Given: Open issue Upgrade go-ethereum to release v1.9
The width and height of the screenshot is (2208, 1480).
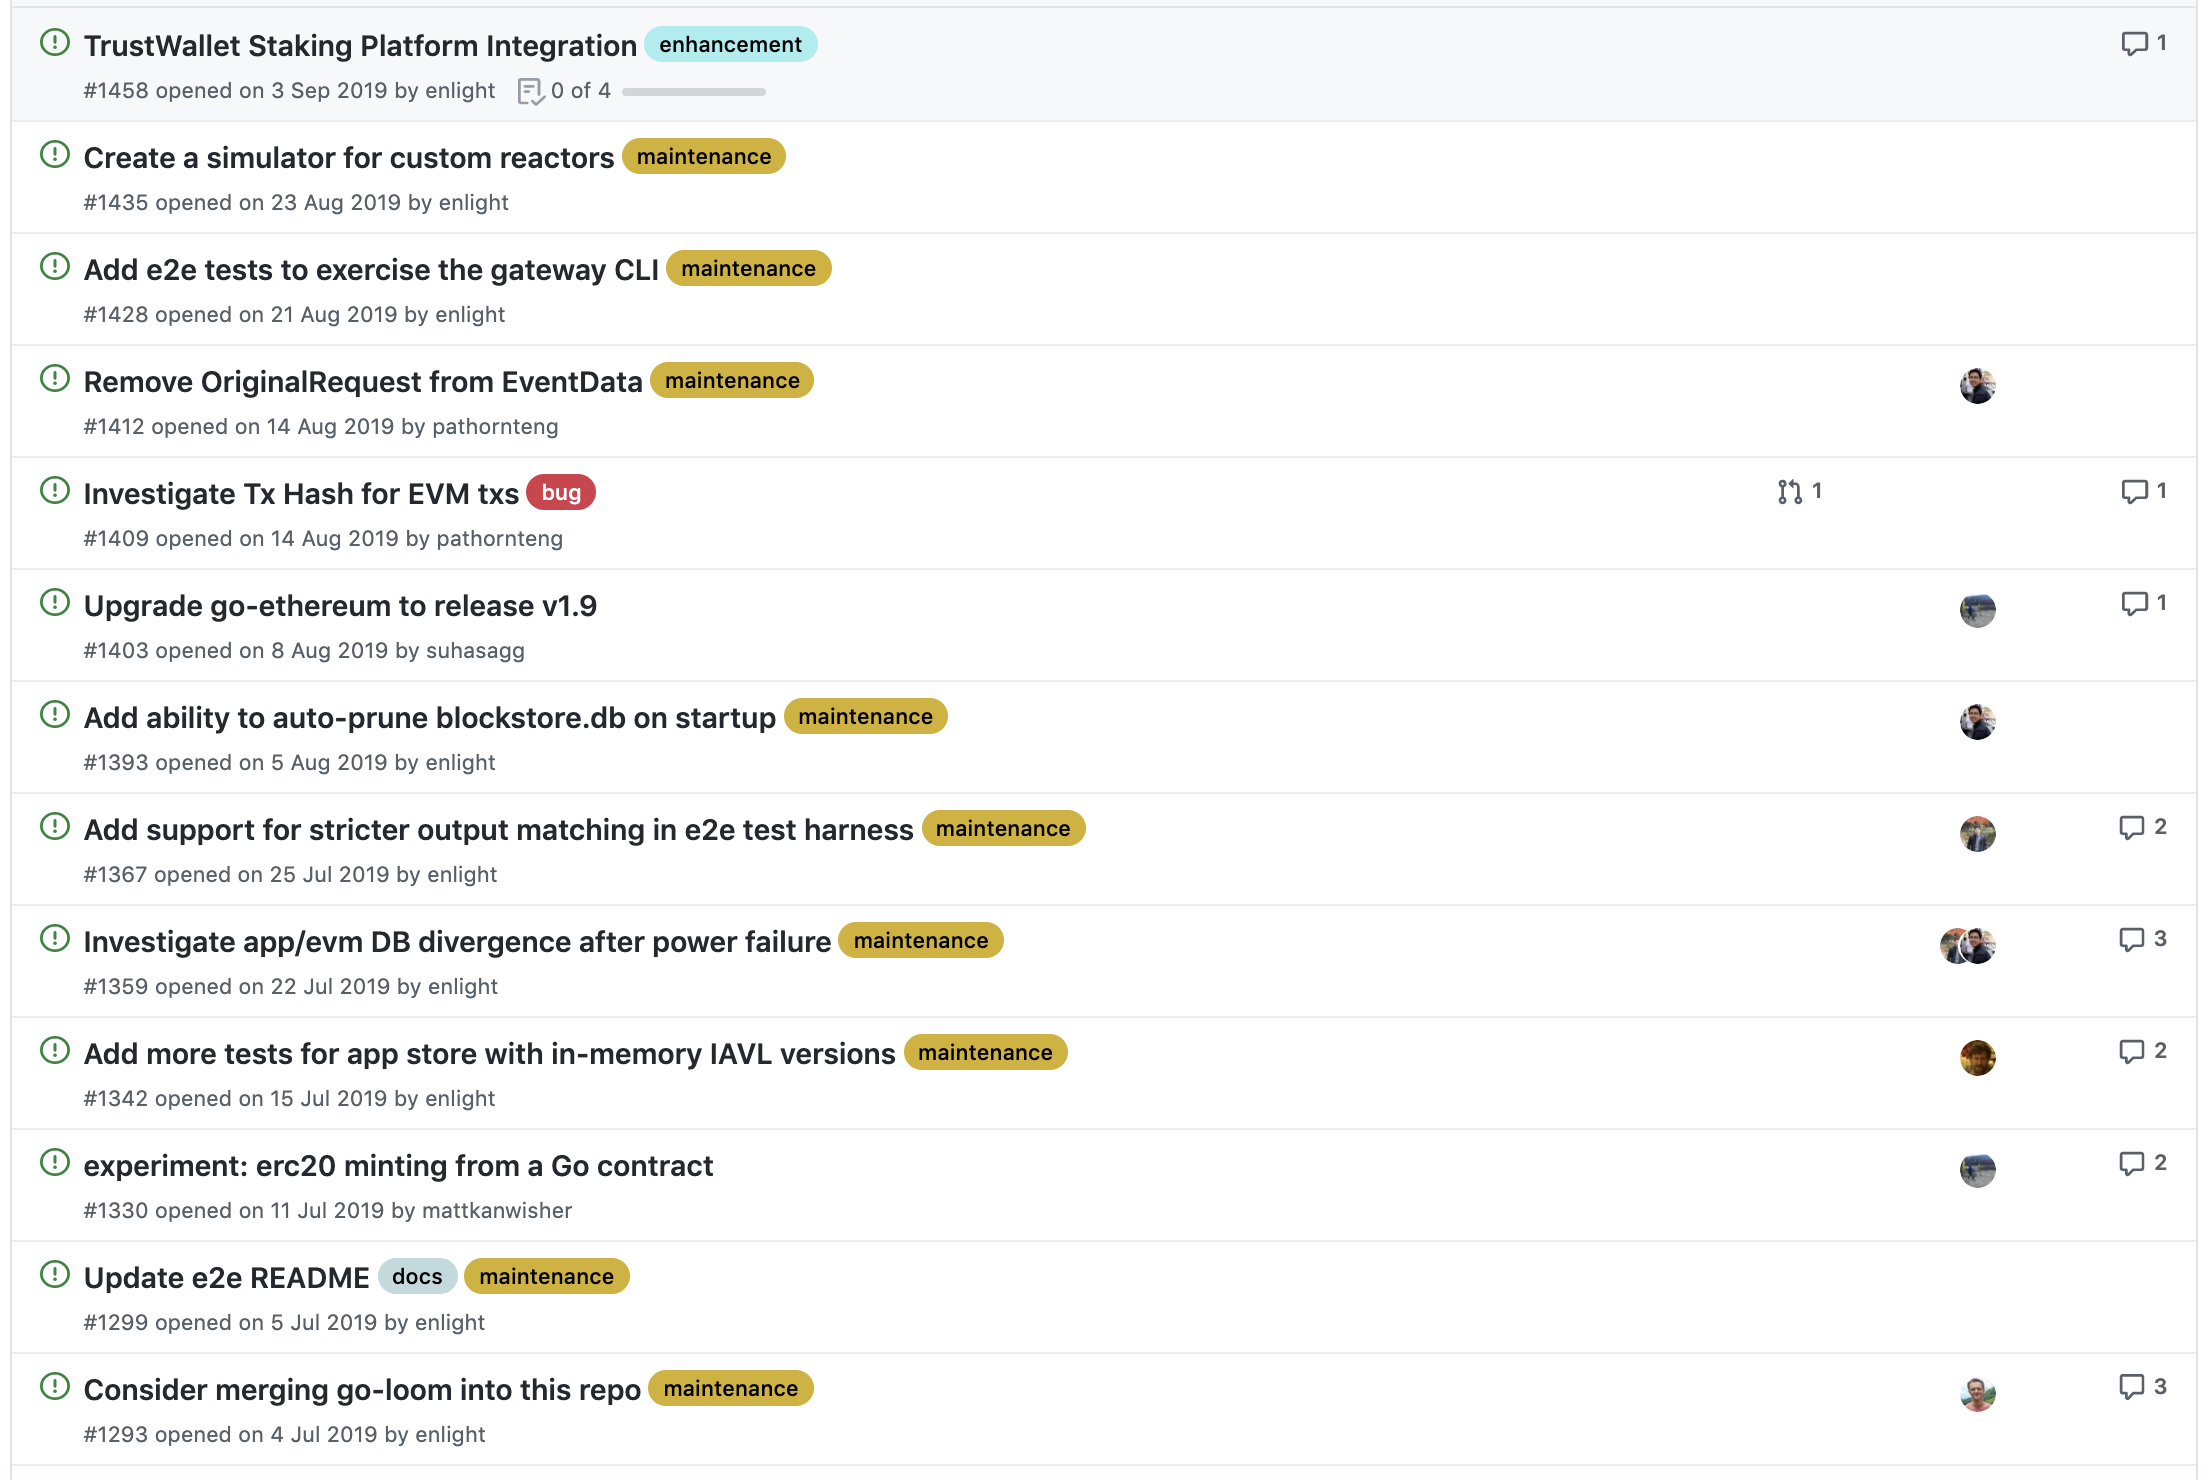Looking at the screenshot, I should pos(340,606).
